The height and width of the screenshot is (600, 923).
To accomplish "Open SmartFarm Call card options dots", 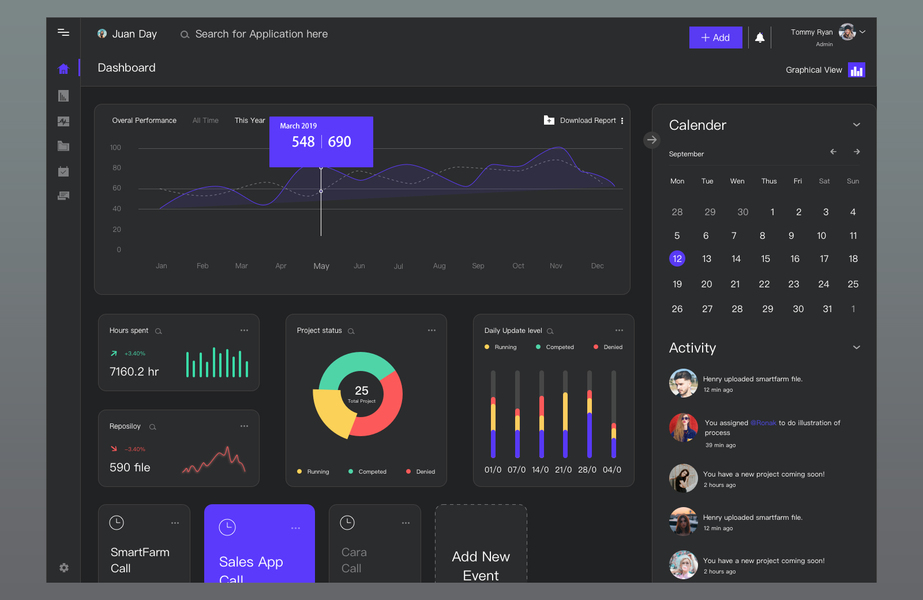I will pos(175,523).
